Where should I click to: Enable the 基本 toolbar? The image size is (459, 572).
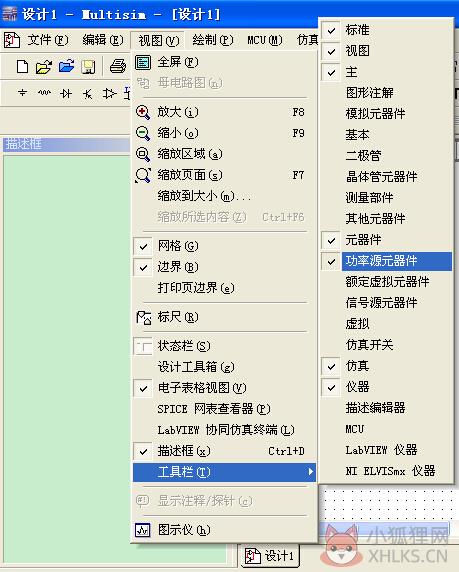click(386, 135)
